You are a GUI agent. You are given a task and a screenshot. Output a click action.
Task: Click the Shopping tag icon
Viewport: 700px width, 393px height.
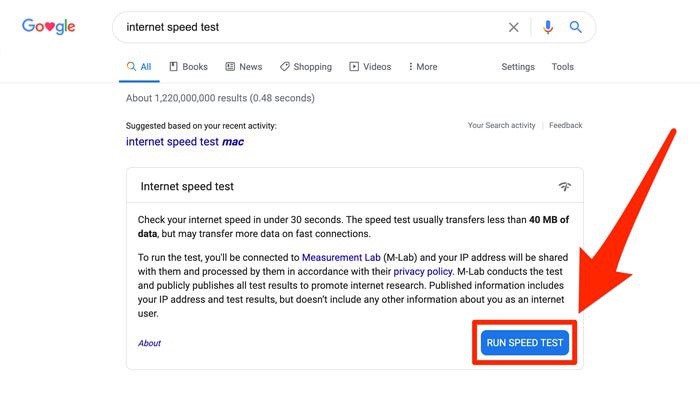click(284, 67)
